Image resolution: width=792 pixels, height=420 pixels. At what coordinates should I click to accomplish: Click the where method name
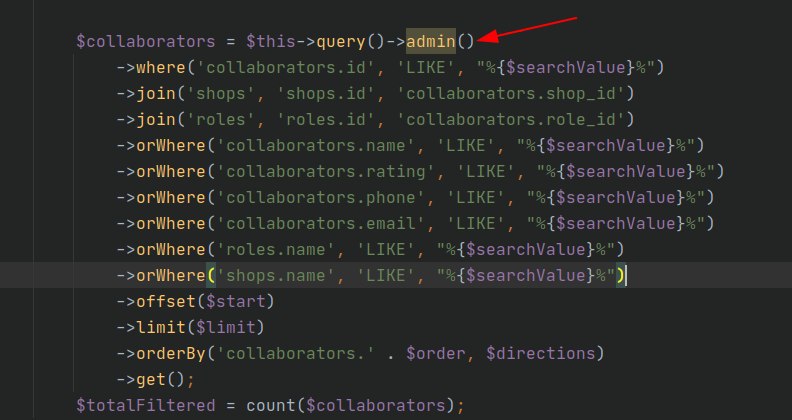[161, 68]
